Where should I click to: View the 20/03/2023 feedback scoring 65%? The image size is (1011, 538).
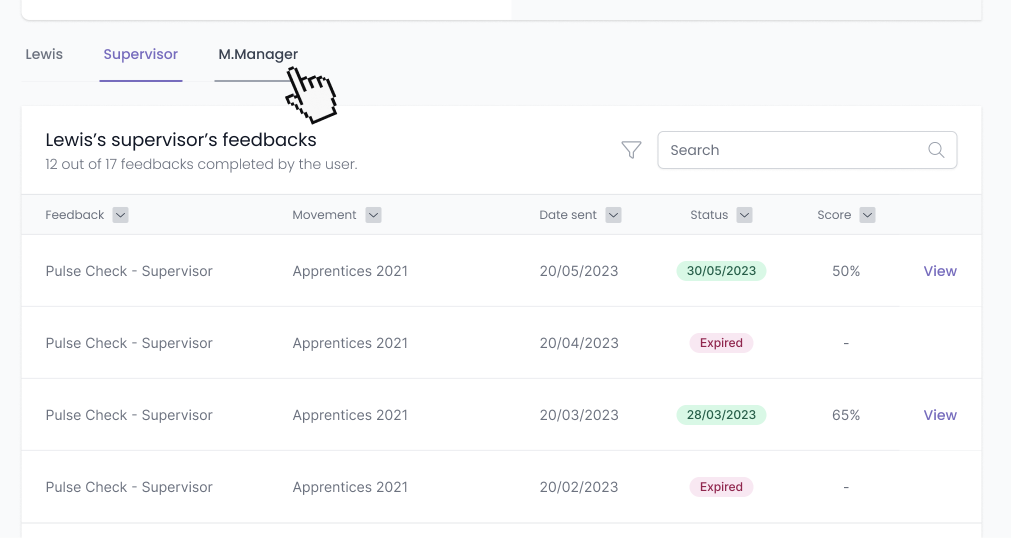pos(940,415)
